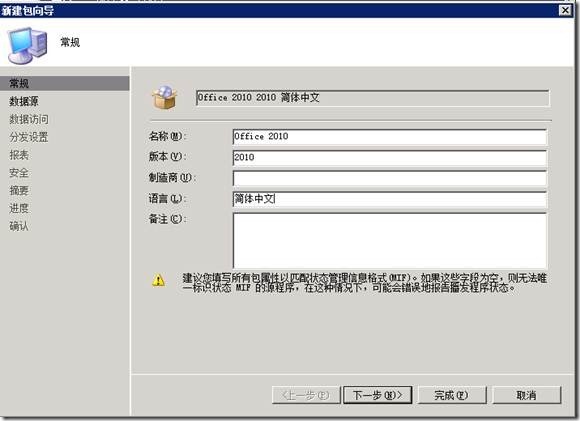This screenshot has width=580, height=421.
Task: Select the 摘要 step in sidebar
Action: pos(19,190)
